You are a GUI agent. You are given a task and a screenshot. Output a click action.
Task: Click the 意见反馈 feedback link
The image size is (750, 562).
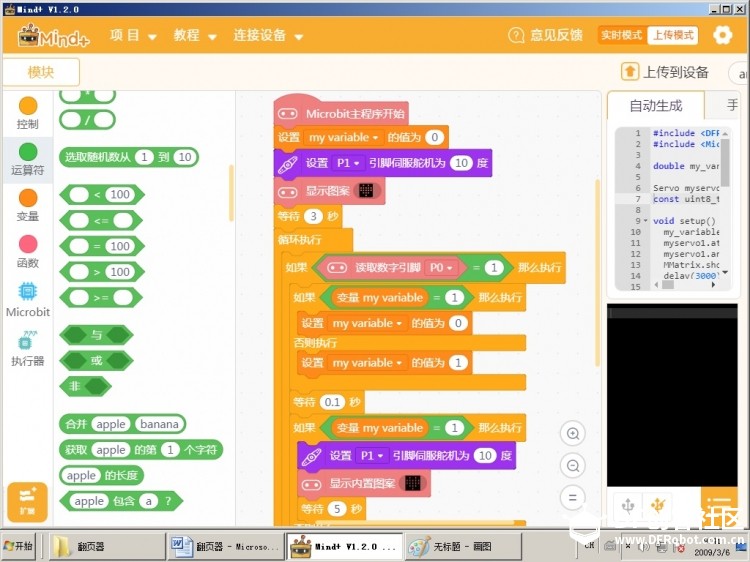[556, 35]
